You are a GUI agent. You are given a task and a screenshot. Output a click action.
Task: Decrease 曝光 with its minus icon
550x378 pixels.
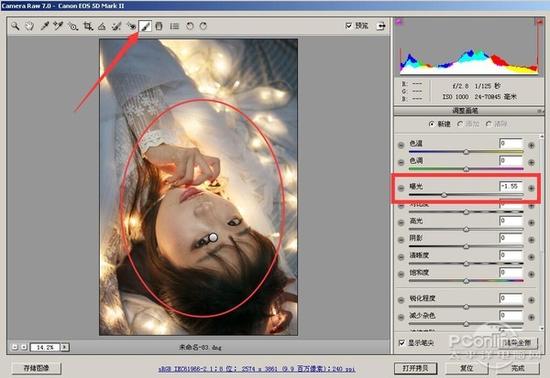point(401,188)
